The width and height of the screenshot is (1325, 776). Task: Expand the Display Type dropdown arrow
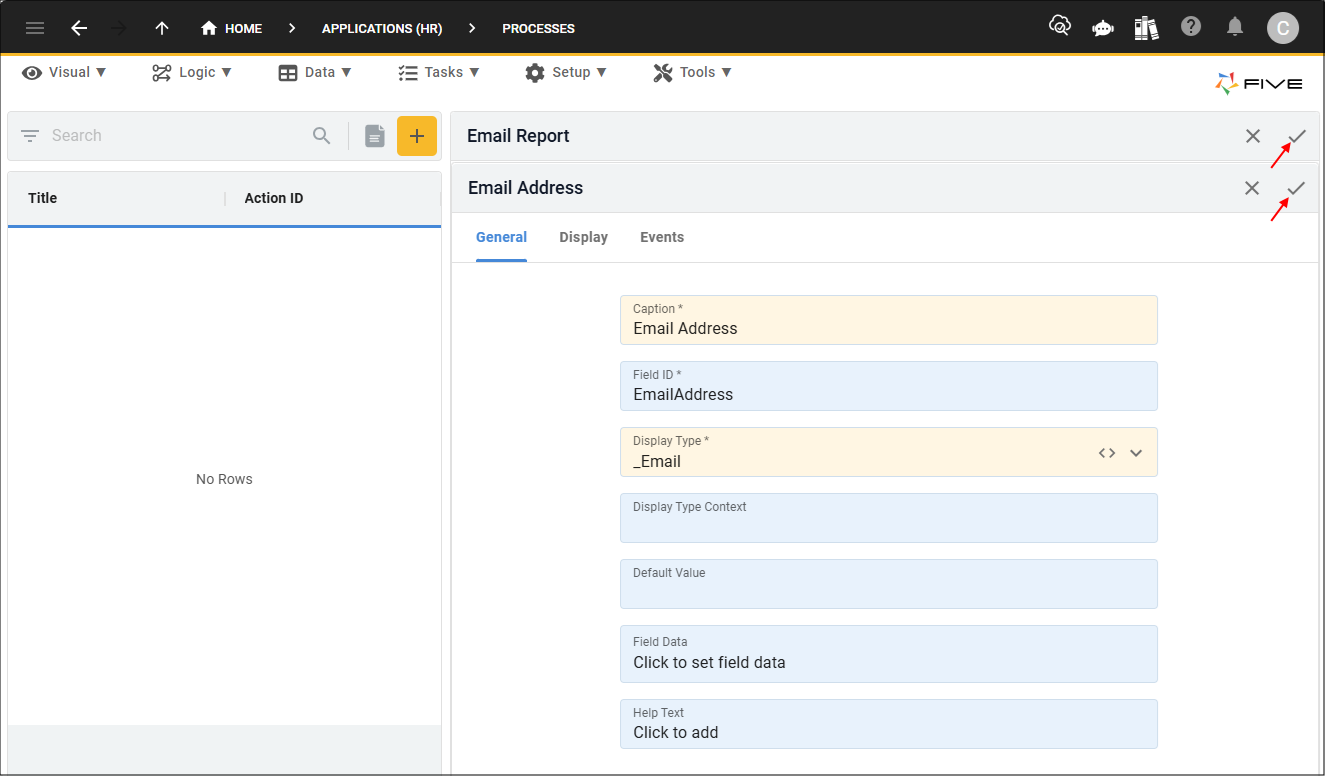(1136, 453)
